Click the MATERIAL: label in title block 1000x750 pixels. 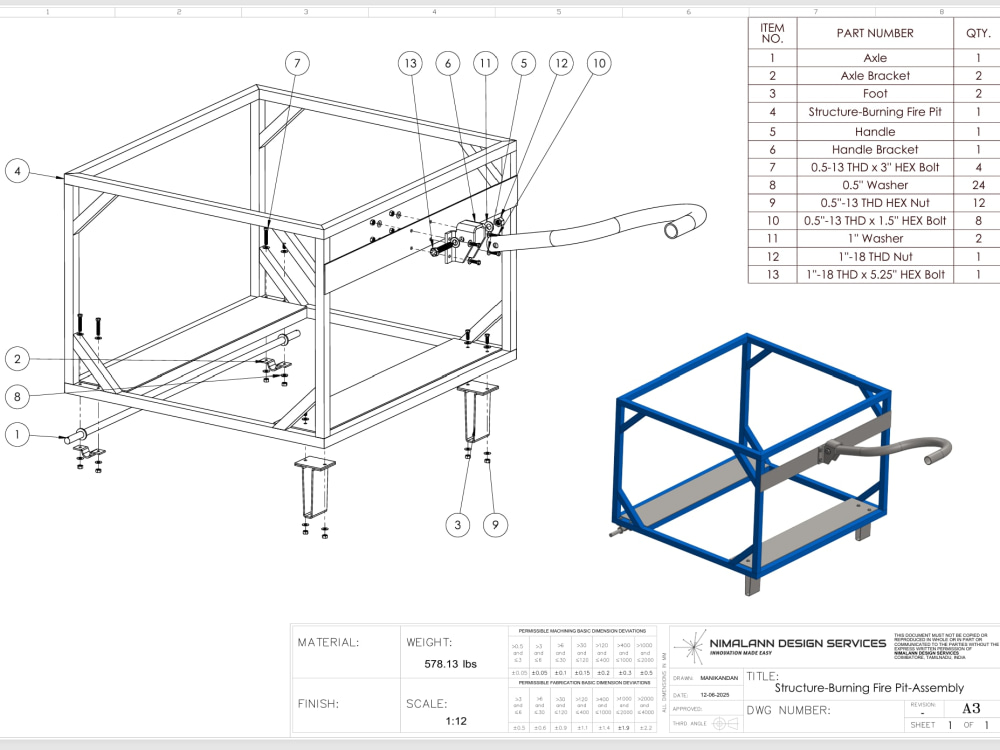(328, 642)
